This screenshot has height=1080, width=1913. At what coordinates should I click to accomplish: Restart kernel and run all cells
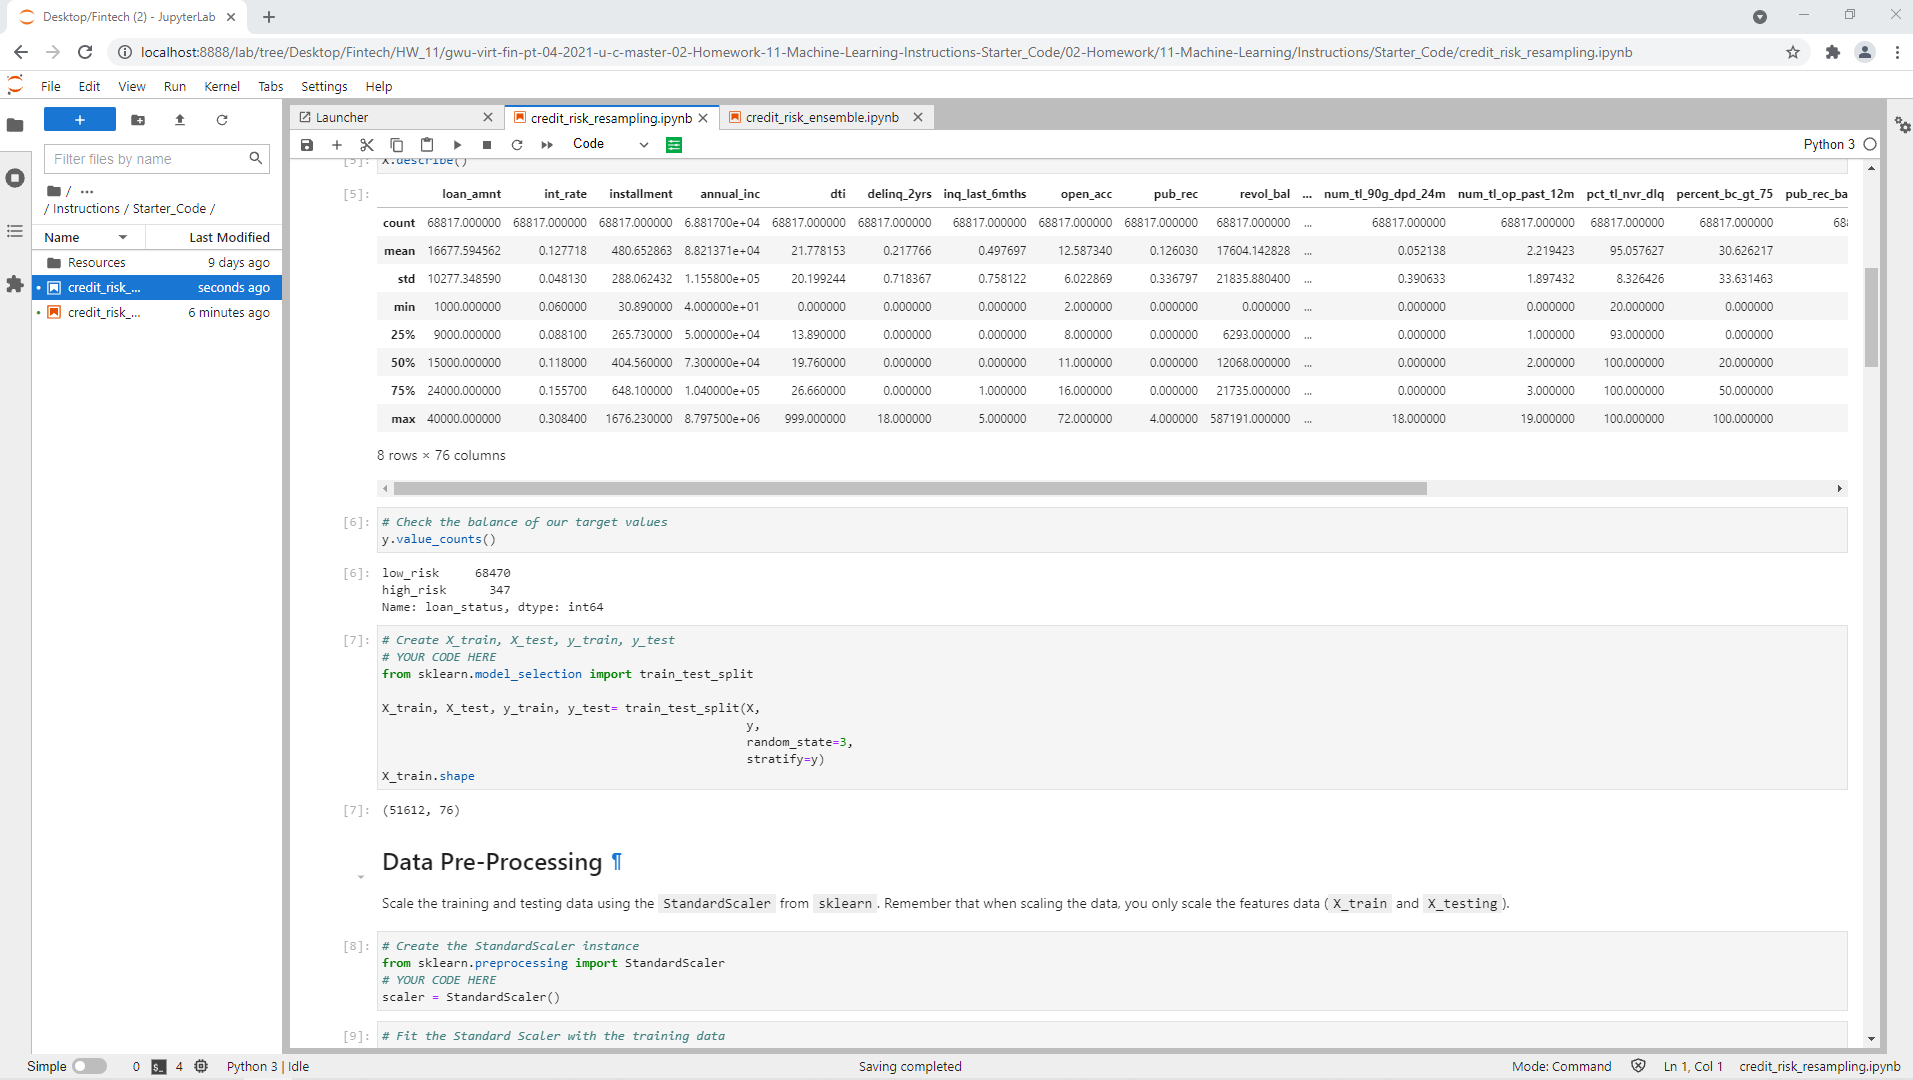547,145
